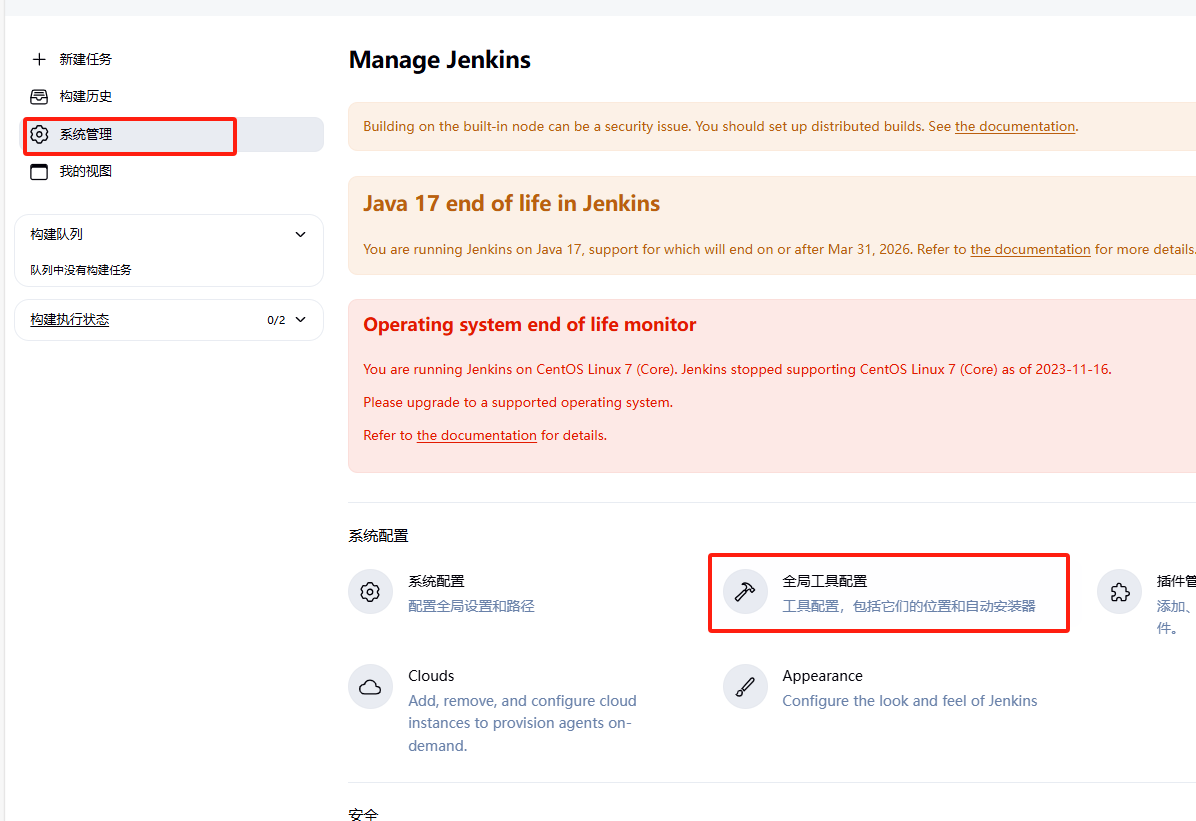
Task: Click the plus icon beside 新建任务
Action: point(39,60)
